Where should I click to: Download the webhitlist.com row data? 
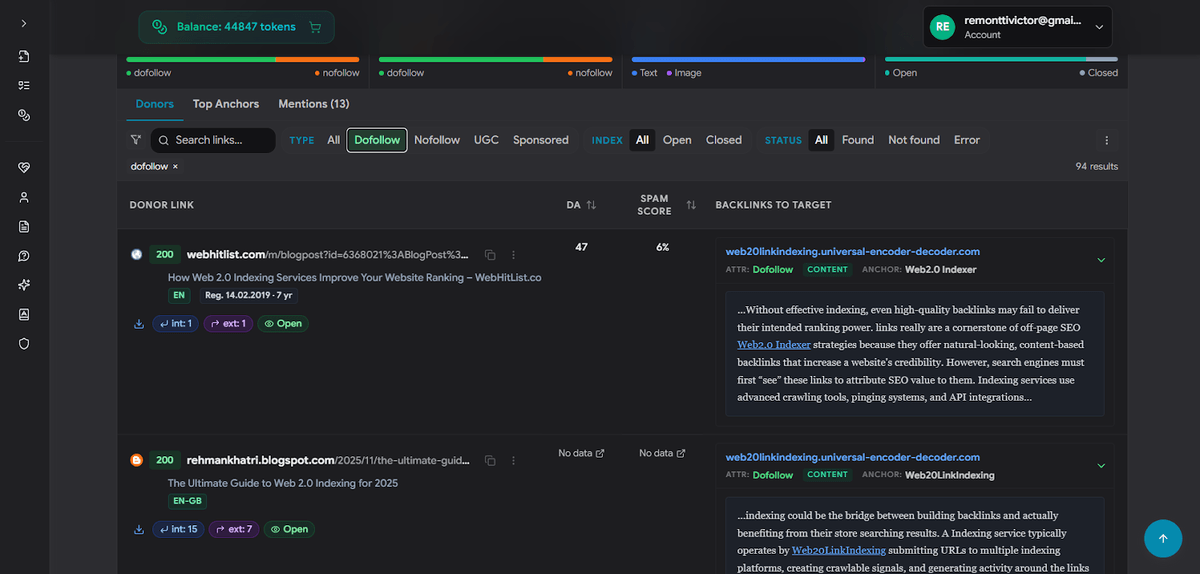click(x=138, y=324)
